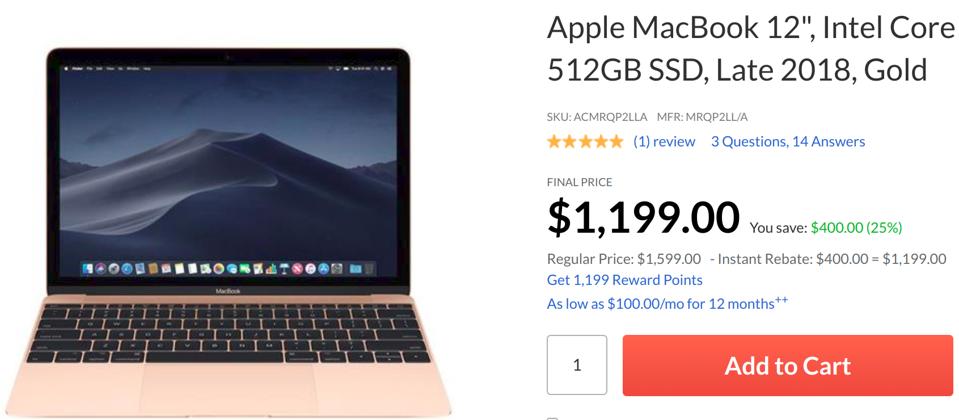Click the News icon in pictured dock
The width and height of the screenshot is (959, 420).
pos(297,268)
